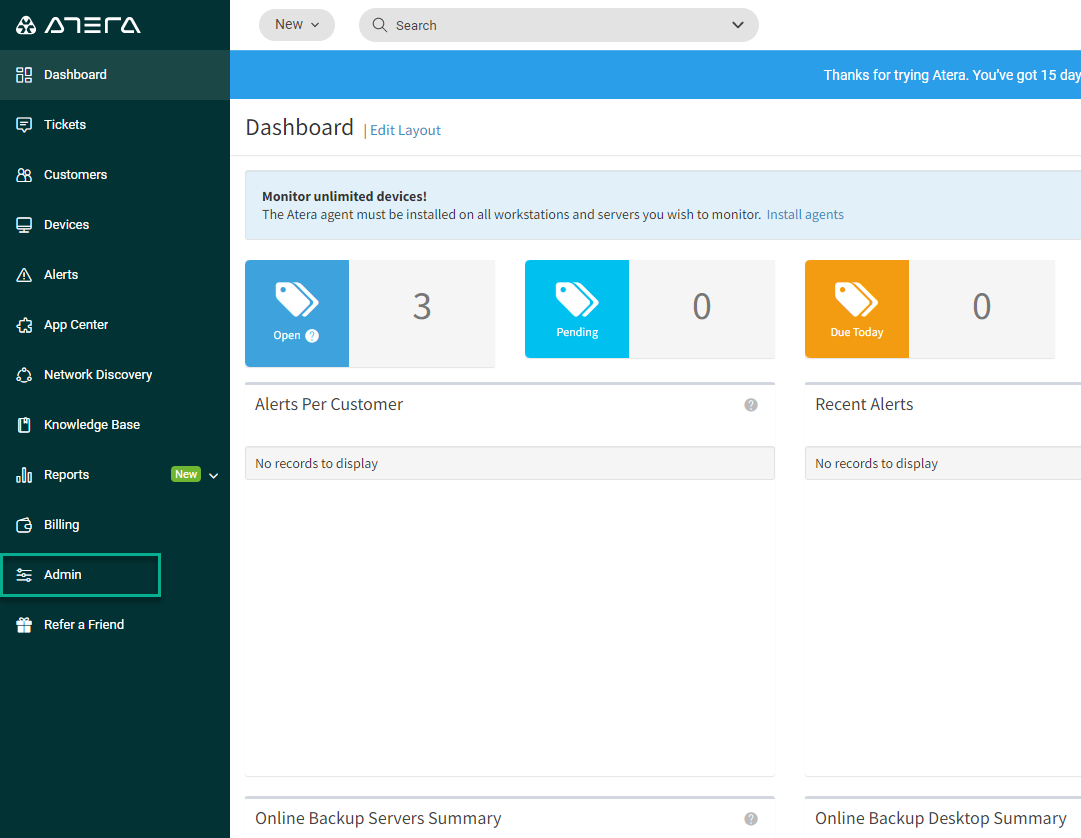Image resolution: width=1081 pixels, height=838 pixels.
Task: Select App Center in the sidebar
Action: click(x=114, y=325)
